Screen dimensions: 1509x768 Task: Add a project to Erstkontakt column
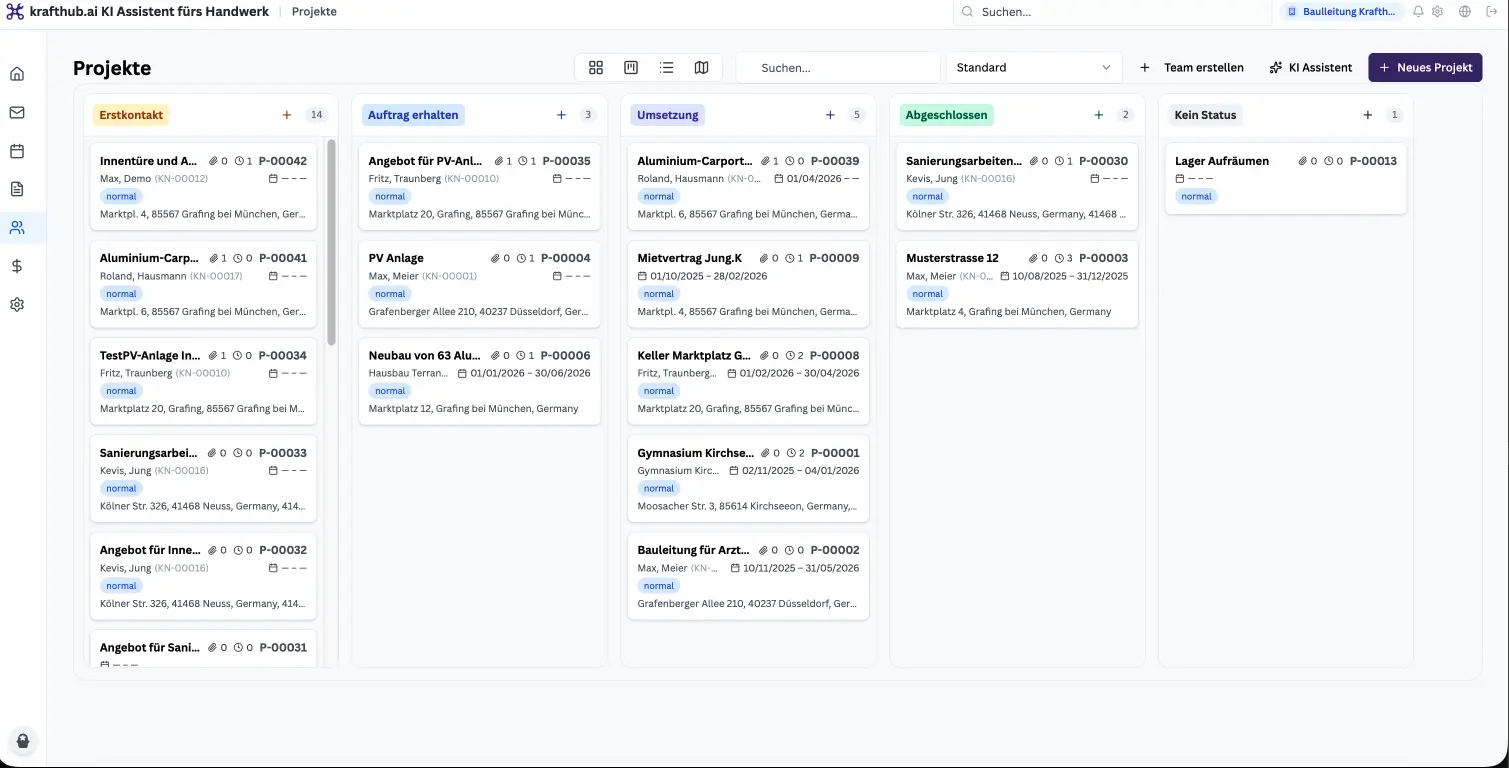coord(287,115)
